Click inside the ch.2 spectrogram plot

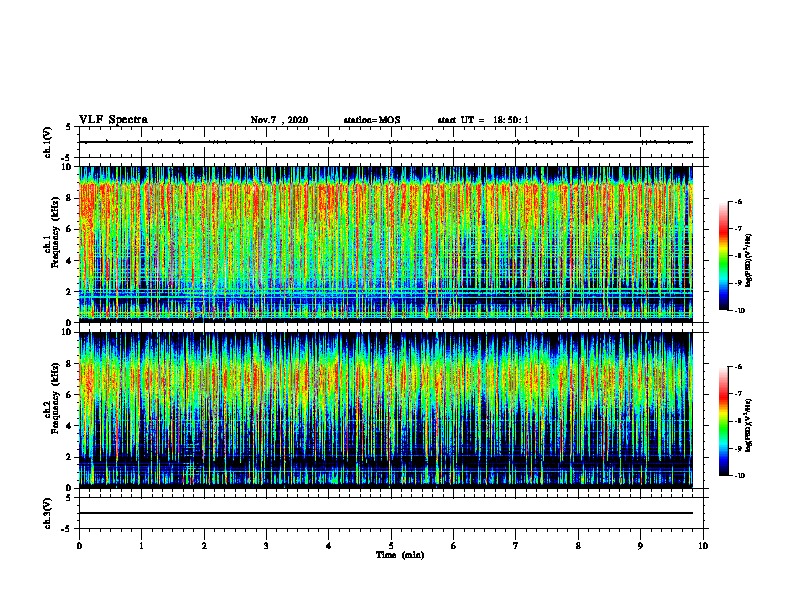coord(386,410)
